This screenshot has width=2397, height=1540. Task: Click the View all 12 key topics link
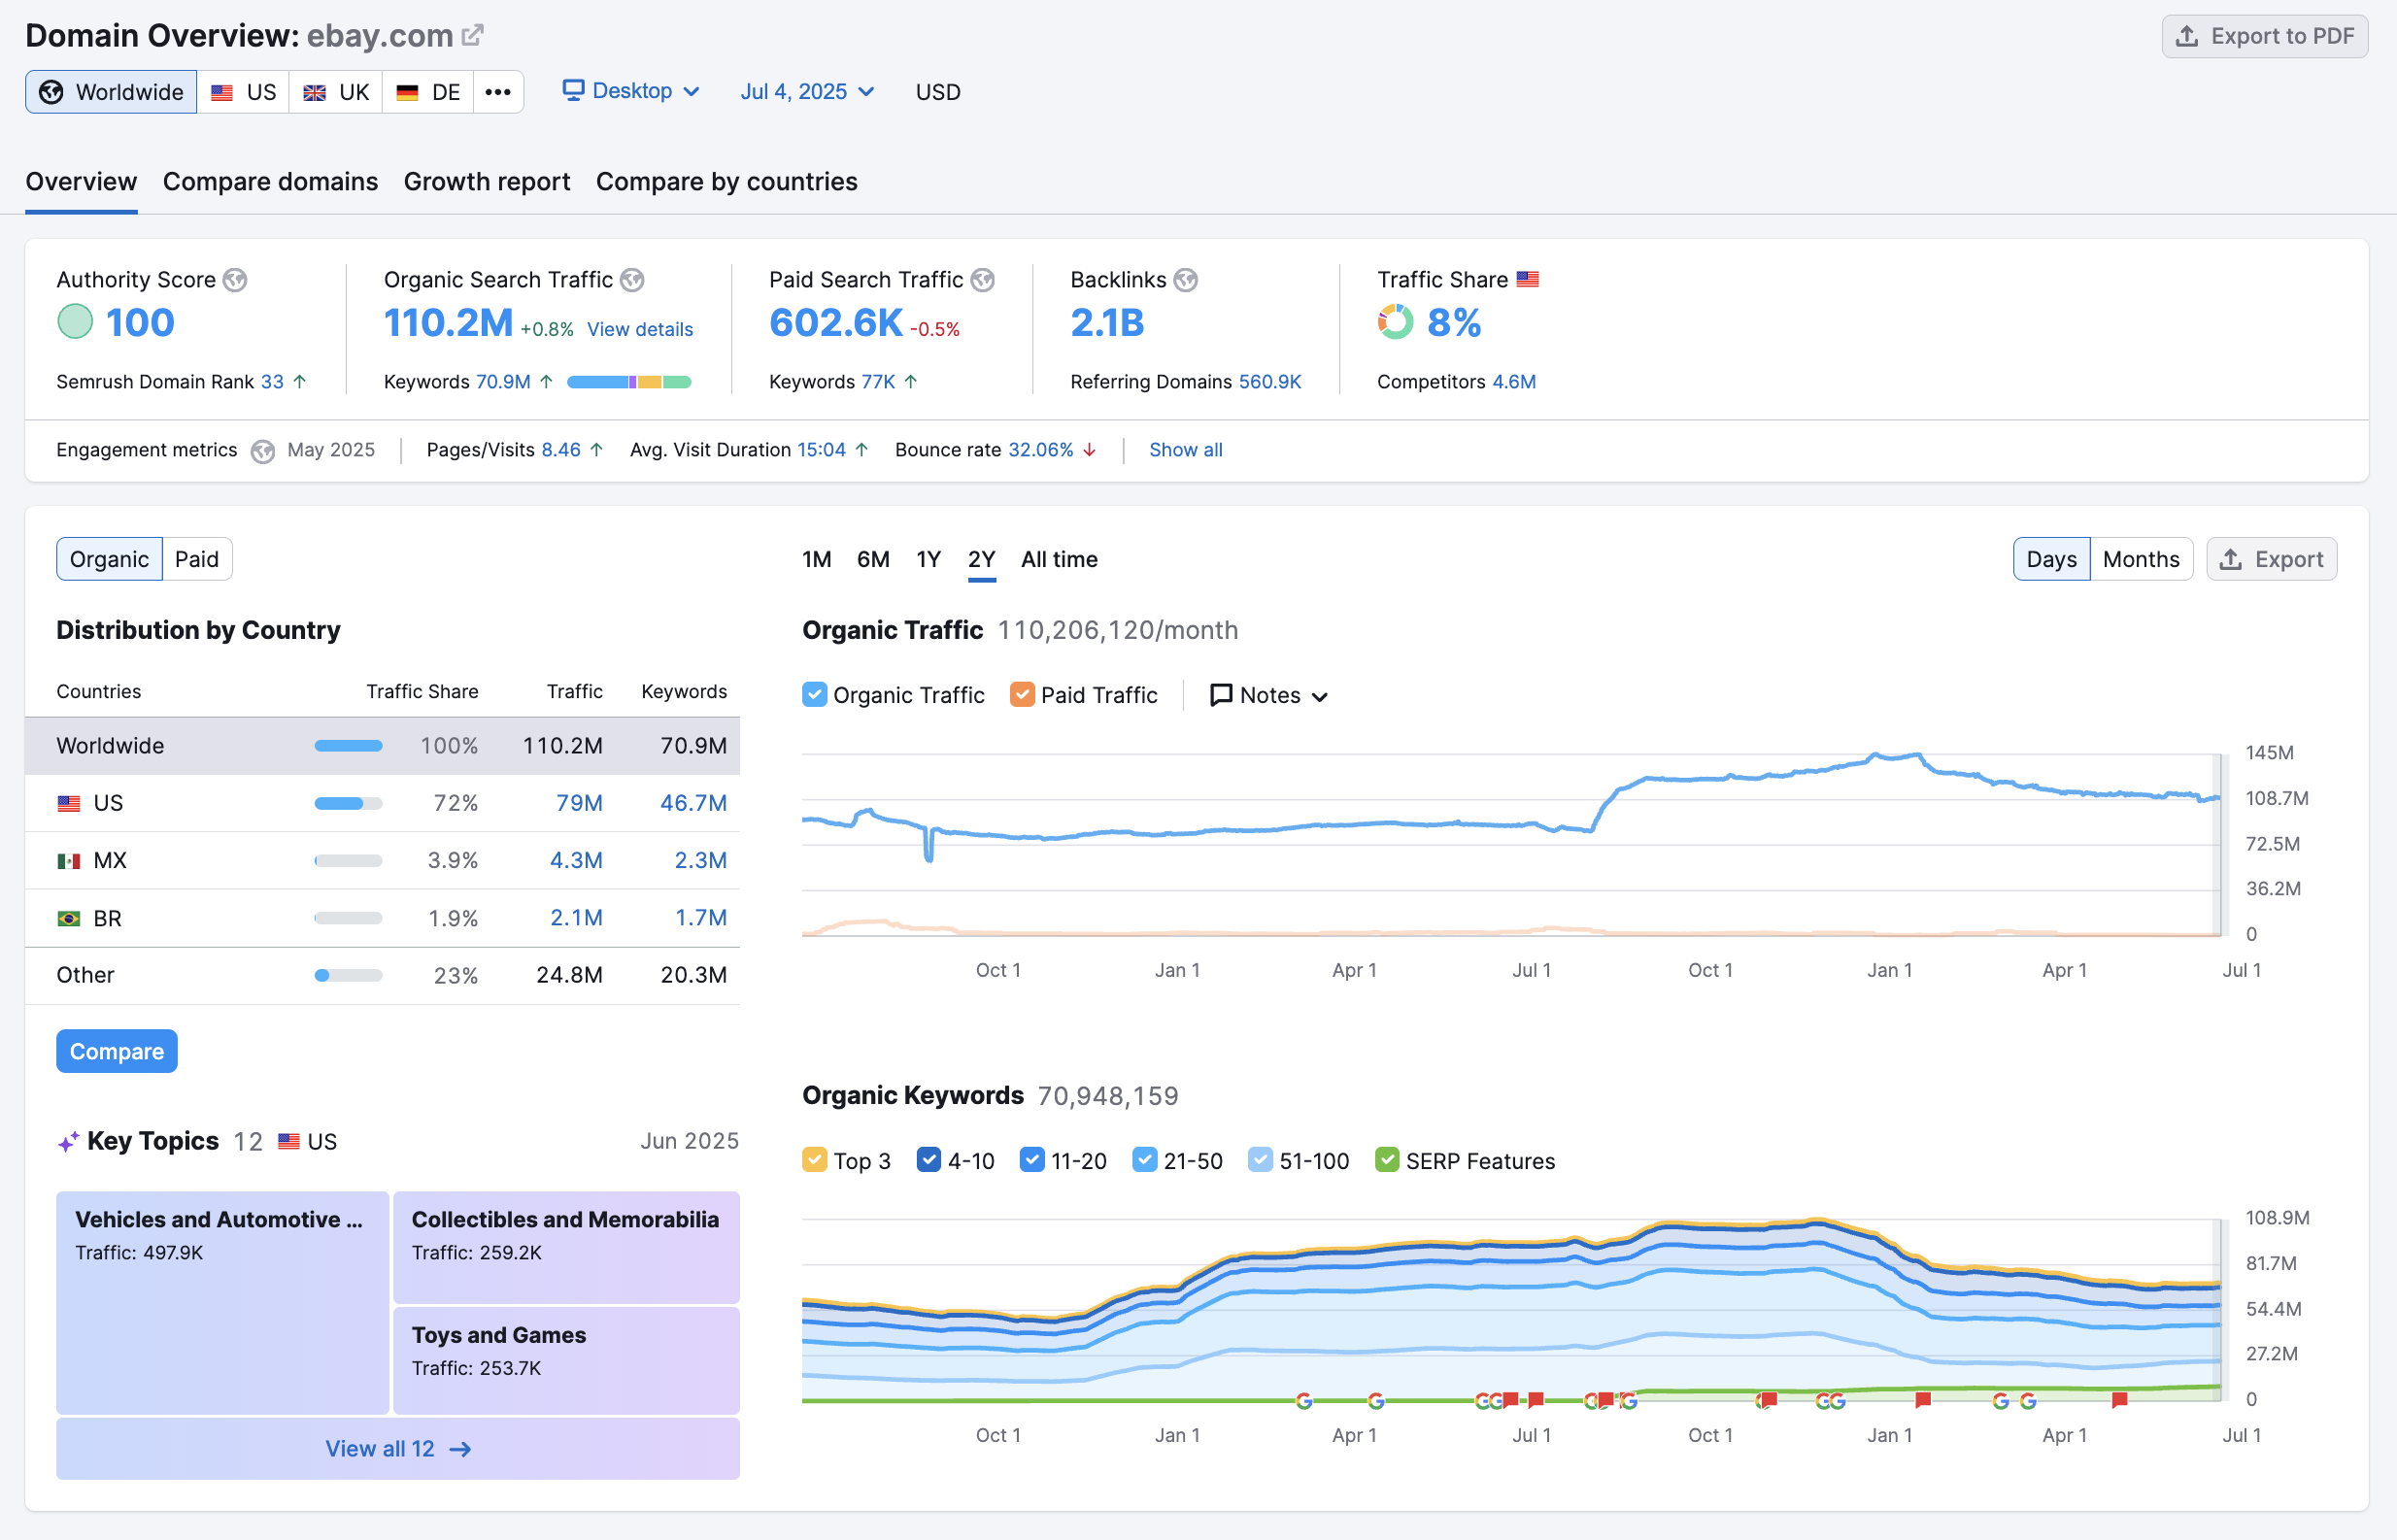(x=396, y=1448)
